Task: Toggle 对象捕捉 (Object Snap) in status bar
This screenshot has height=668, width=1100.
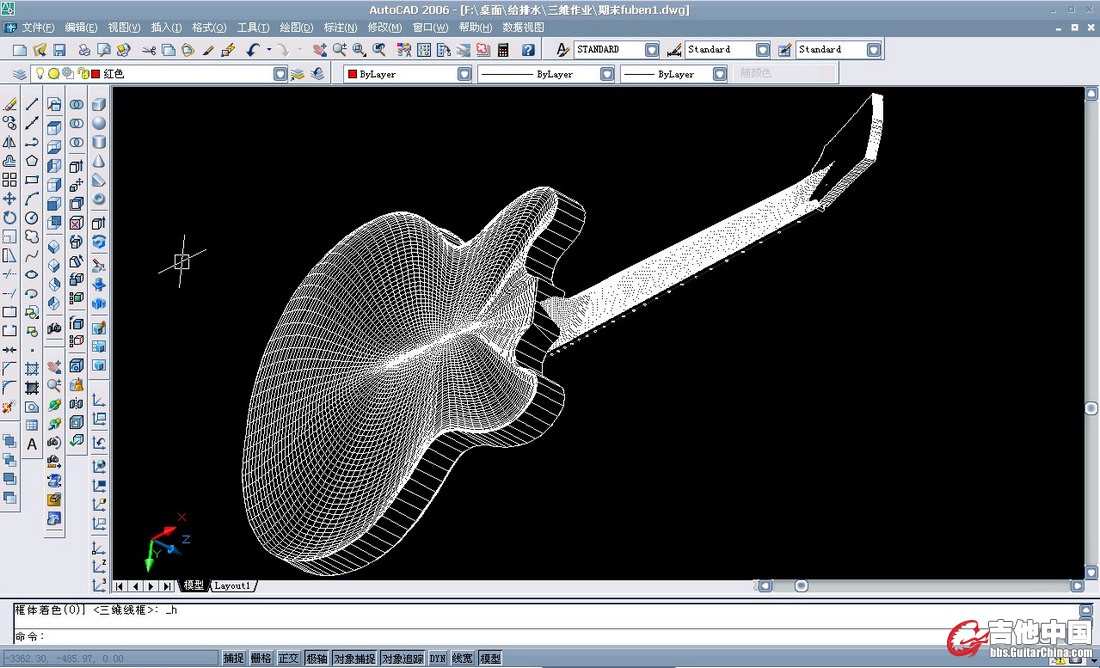Action: tap(354, 659)
